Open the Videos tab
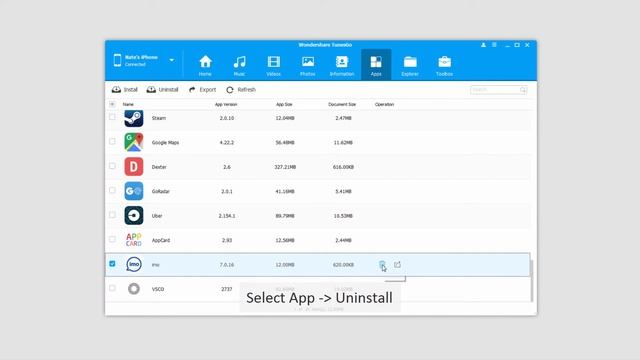The image size is (640, 360). [x=273, y=65]
